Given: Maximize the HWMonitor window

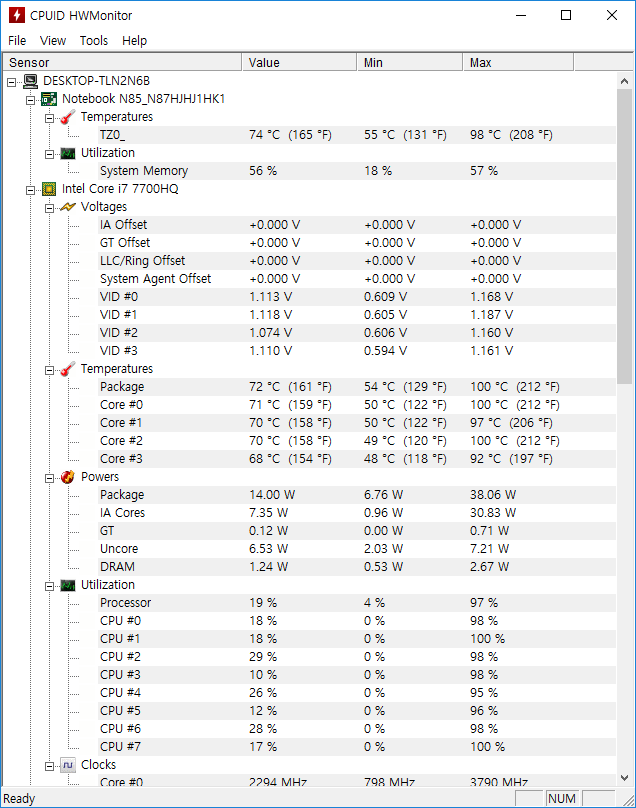Looking at the screenshot, I should pyautogui.click(x=566, y=15).
